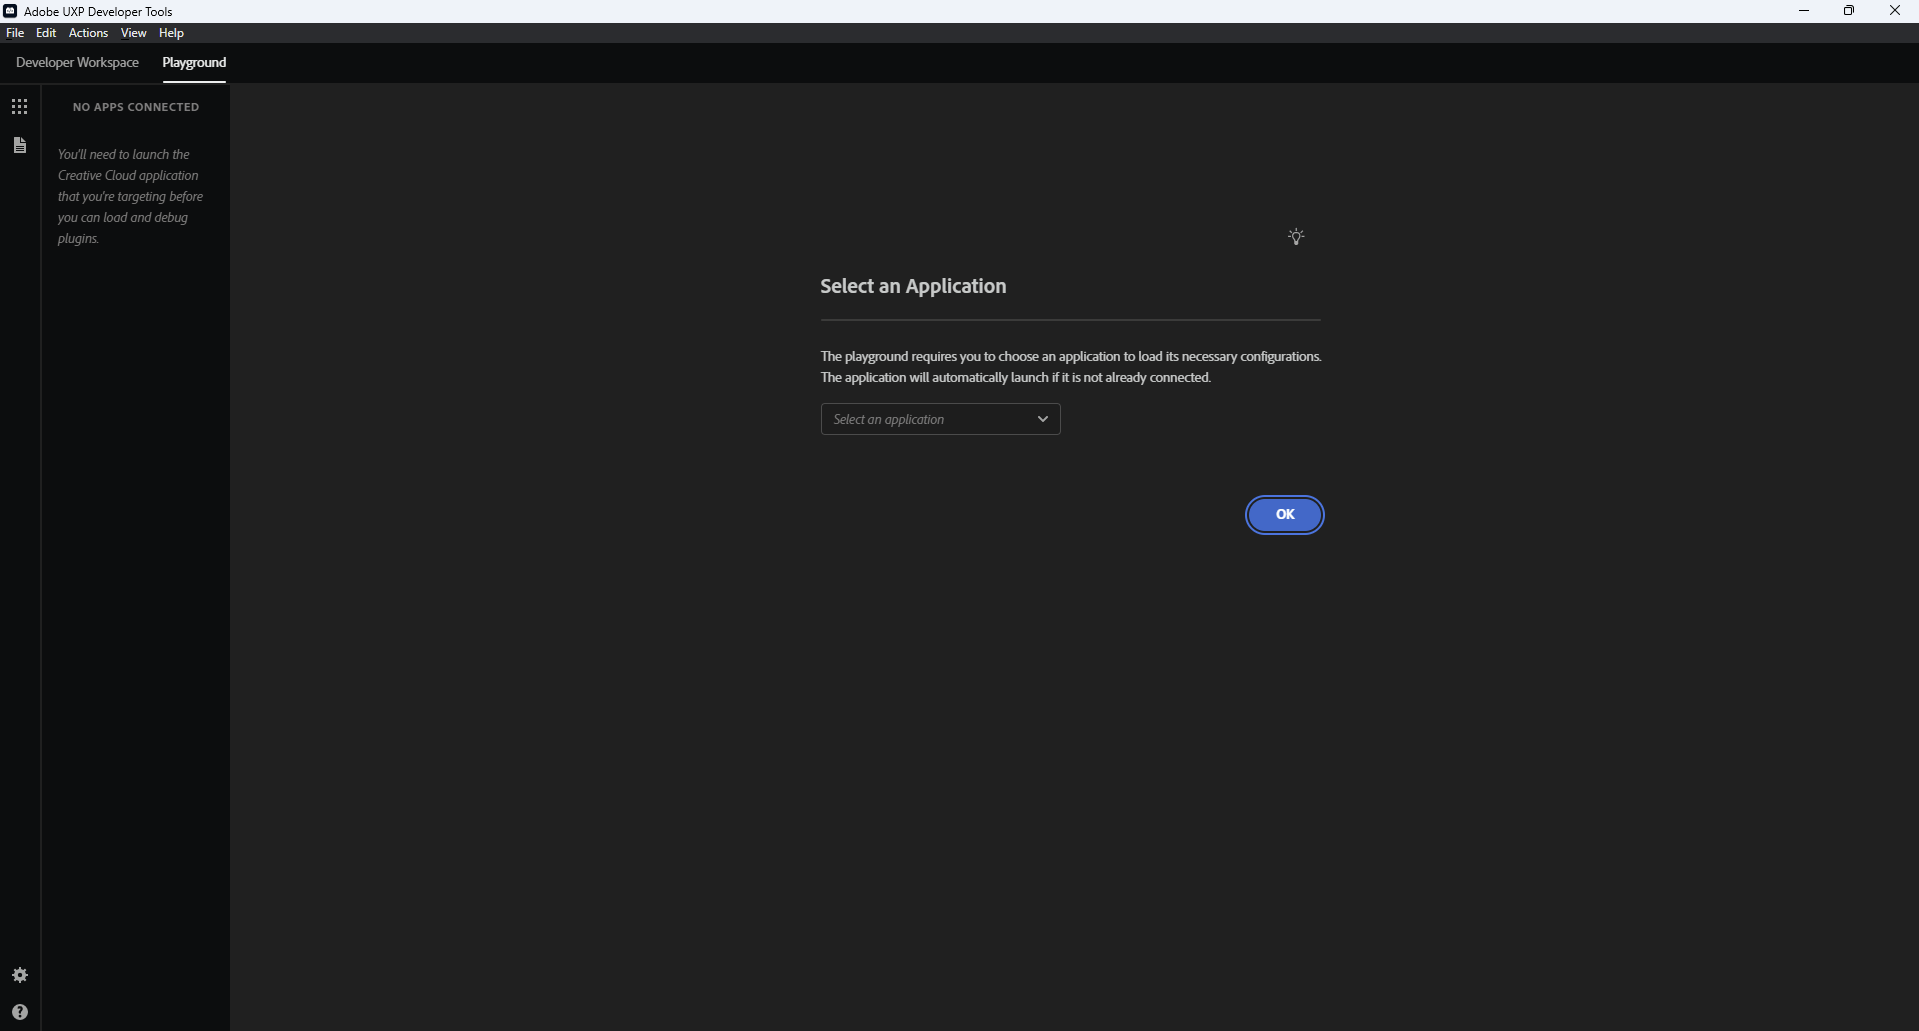Minimize the UXP Developer Tools window
Viewport: 1919px width, 1031px height.
(1804, 11)
